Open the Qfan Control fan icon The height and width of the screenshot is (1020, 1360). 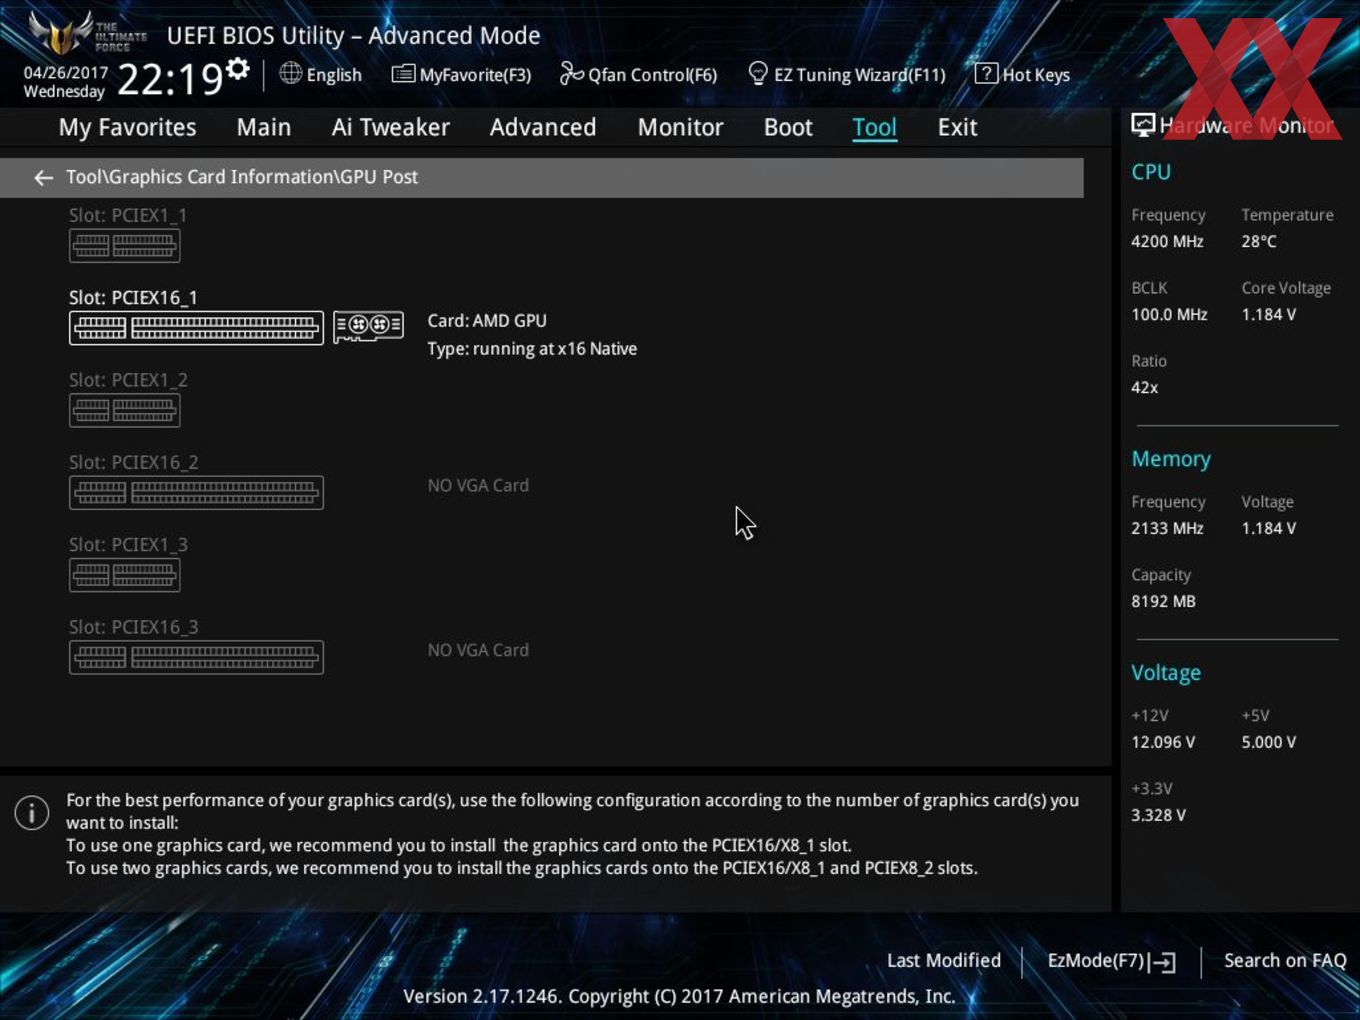click(571, 73)
